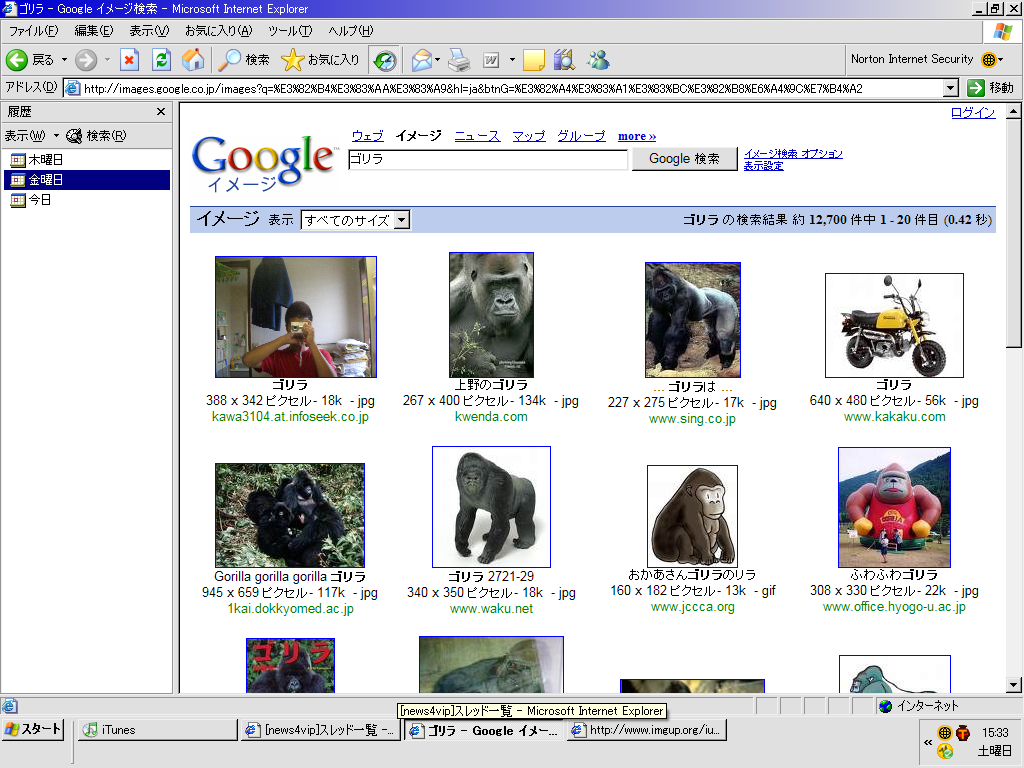The image size is (1024, 768).
Task: Open the ゴリラ 2721-29 figurine thumbnail
Action: (x=491, y=507)
